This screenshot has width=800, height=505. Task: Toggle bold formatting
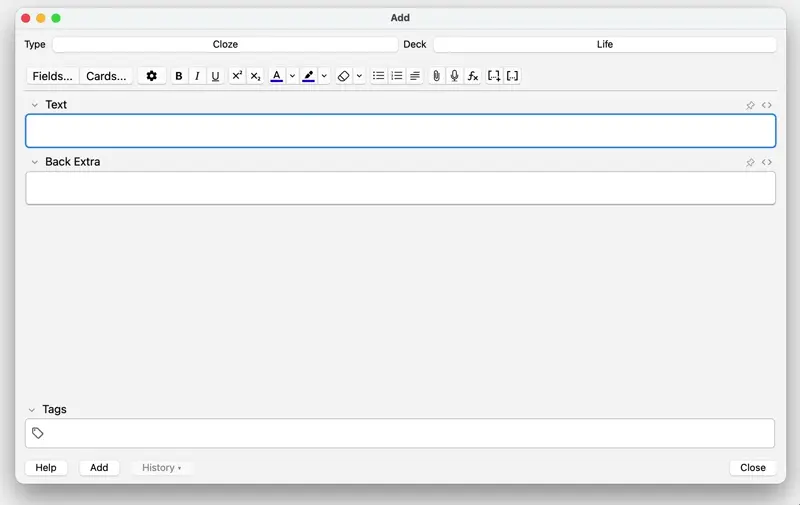click(x=179, y=76)
